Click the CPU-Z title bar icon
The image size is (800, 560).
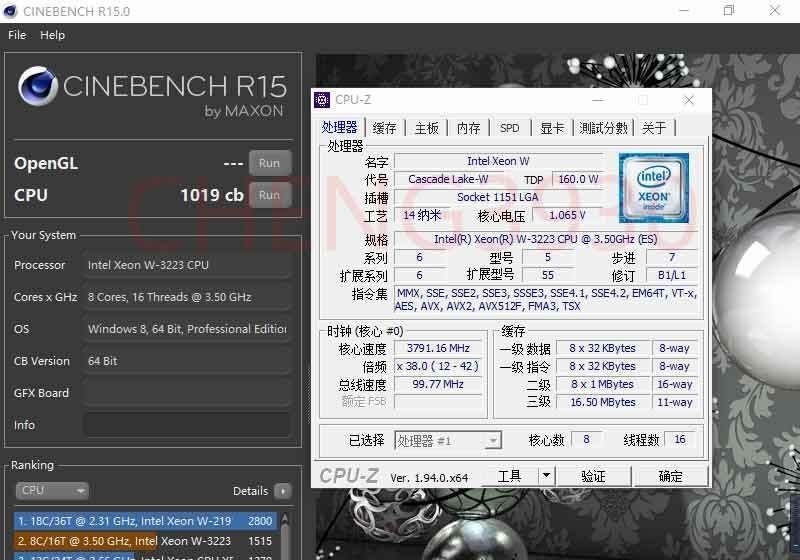322,100
